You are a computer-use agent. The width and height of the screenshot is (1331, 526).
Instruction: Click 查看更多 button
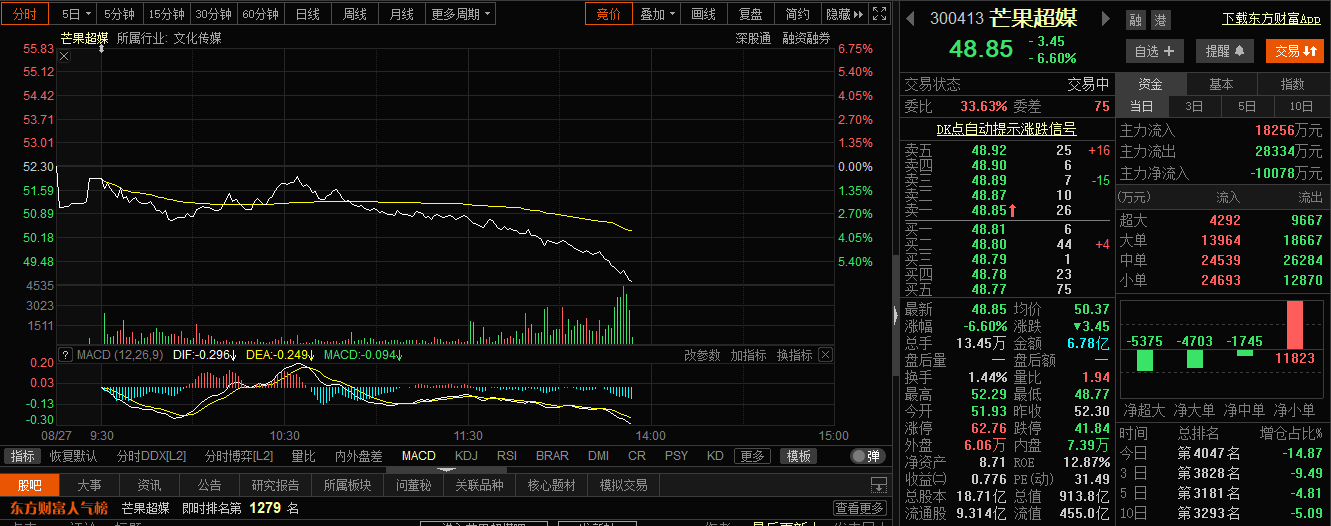(x=860, y=508)
